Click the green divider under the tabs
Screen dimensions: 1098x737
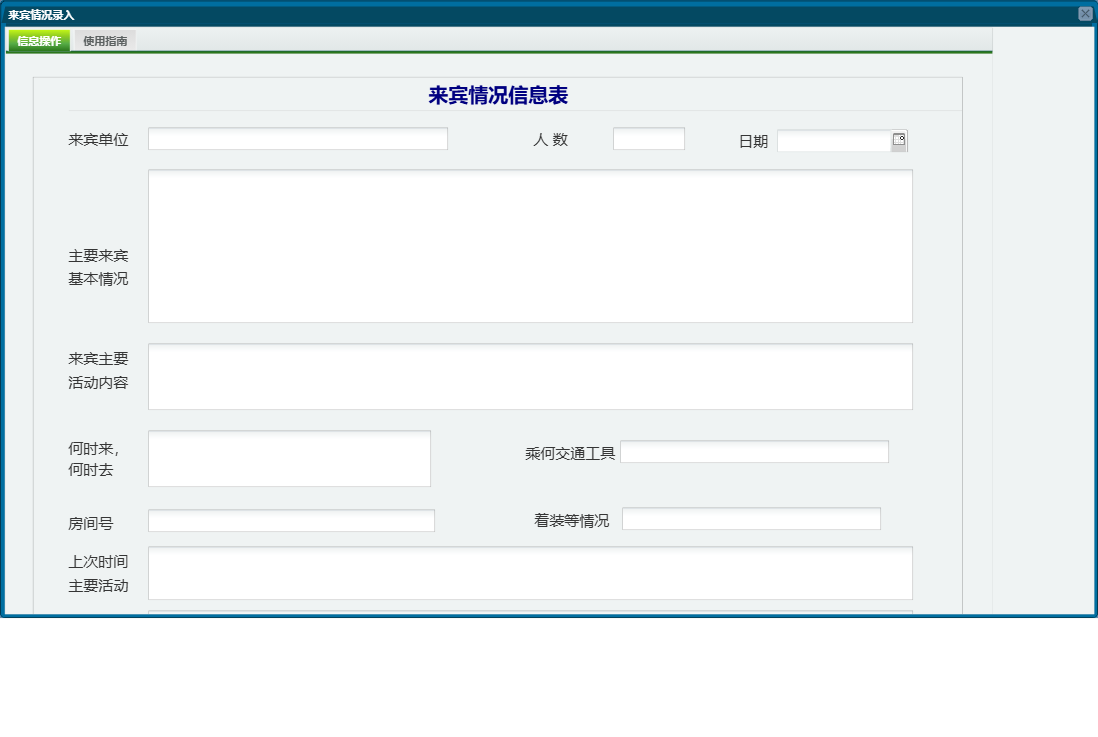pyautogui.click(x=500, y=52)
